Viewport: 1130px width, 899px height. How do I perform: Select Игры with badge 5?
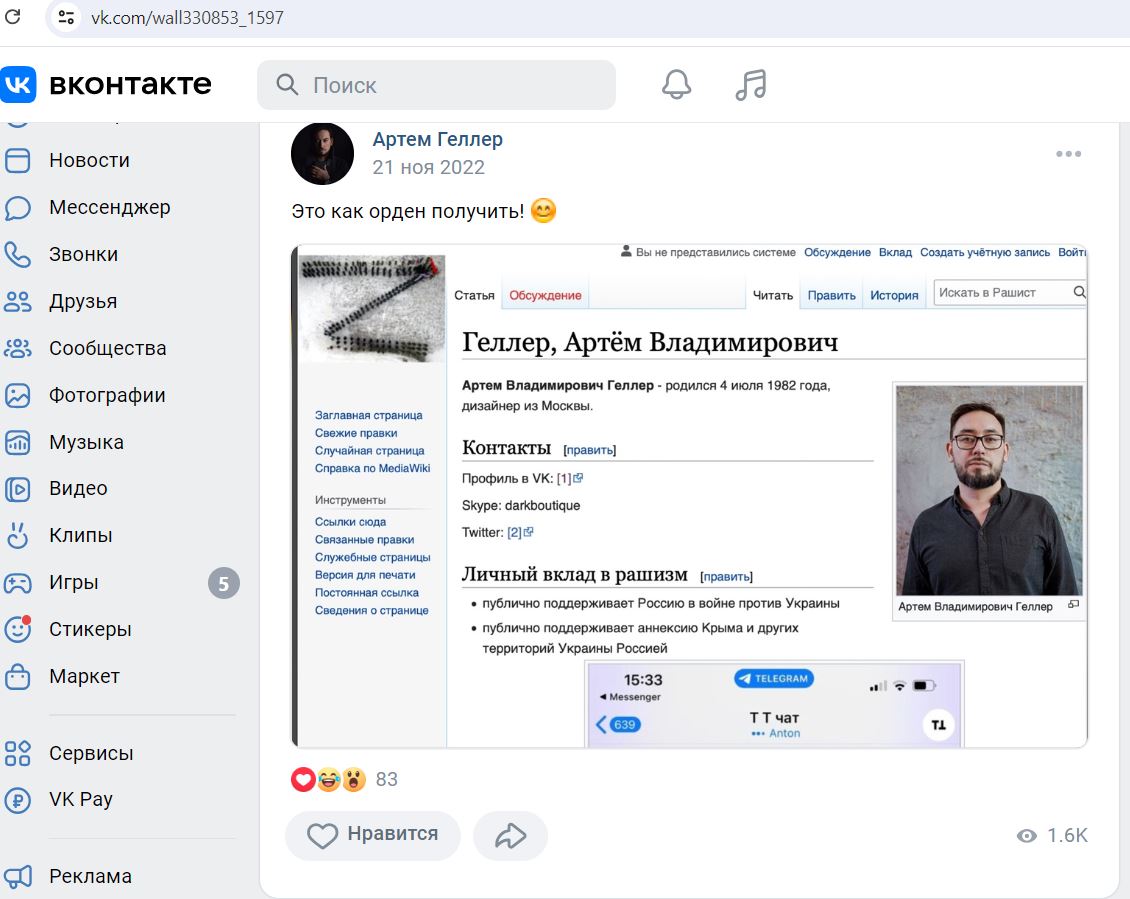coord(119,583)
